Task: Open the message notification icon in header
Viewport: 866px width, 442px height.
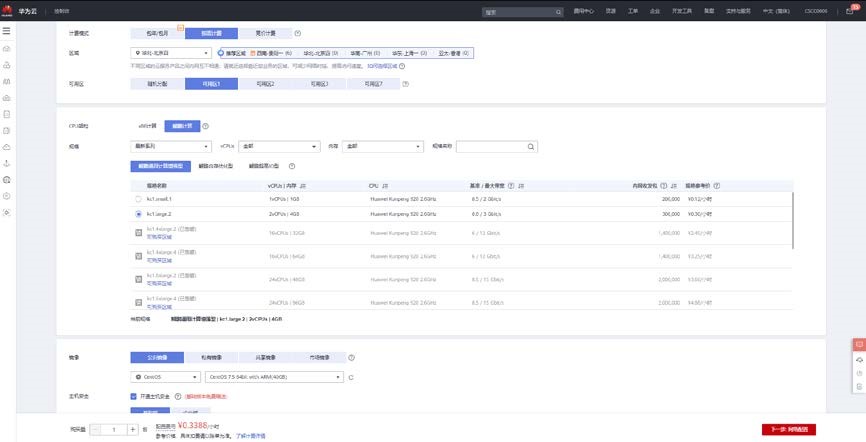Action: 850,10
